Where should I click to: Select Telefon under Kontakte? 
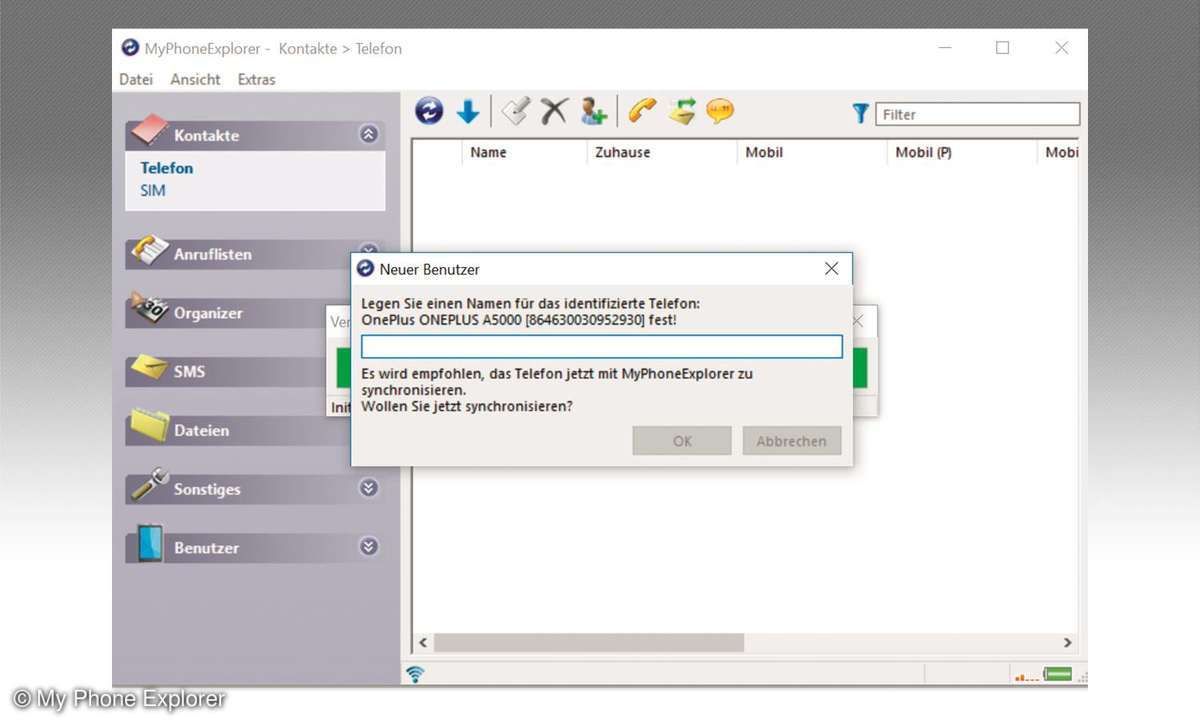point(167,168)
